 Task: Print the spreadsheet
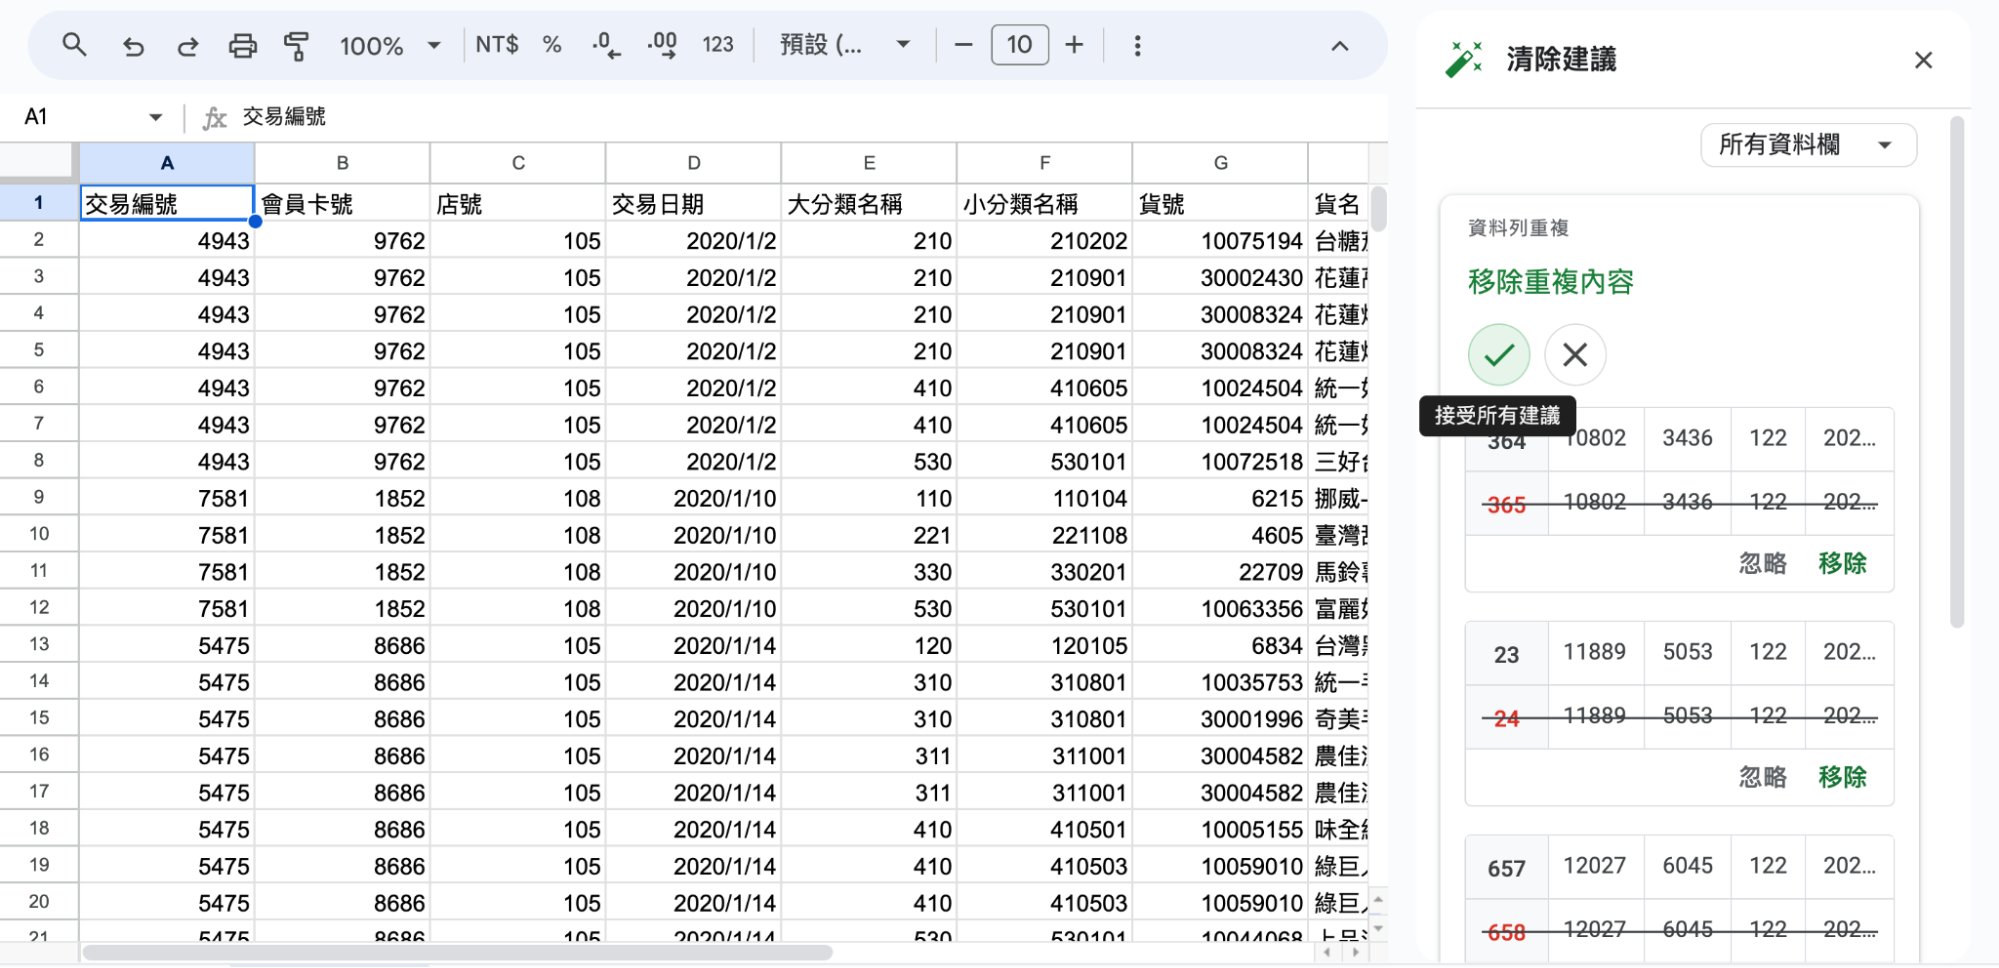click(x=242, y=46)
